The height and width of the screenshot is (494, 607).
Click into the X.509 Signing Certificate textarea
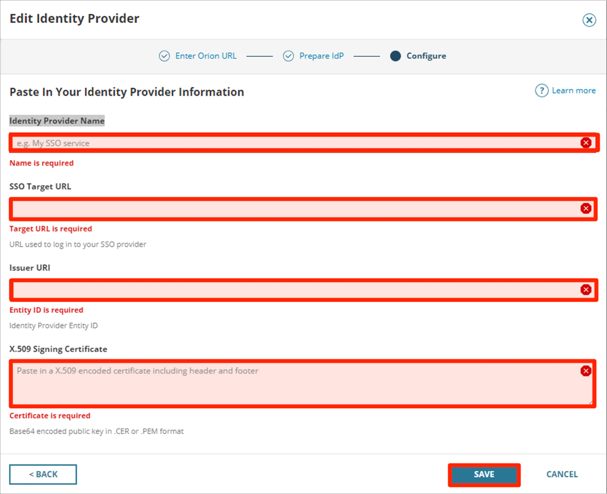[290, 385]
